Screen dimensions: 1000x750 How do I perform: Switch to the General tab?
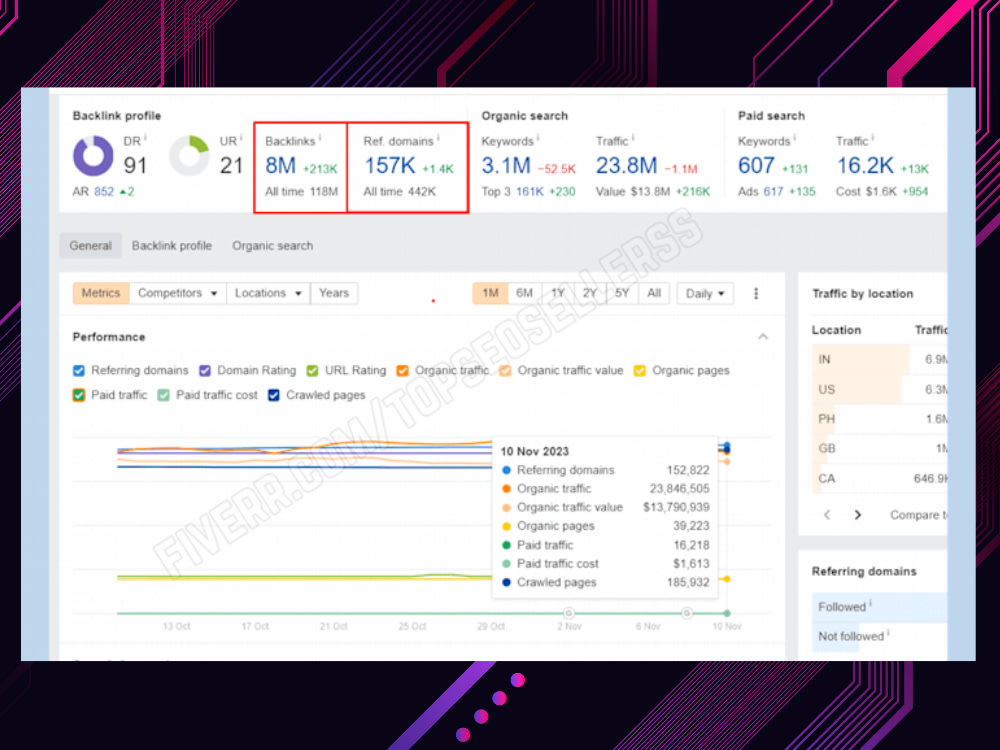pos(91,246)
